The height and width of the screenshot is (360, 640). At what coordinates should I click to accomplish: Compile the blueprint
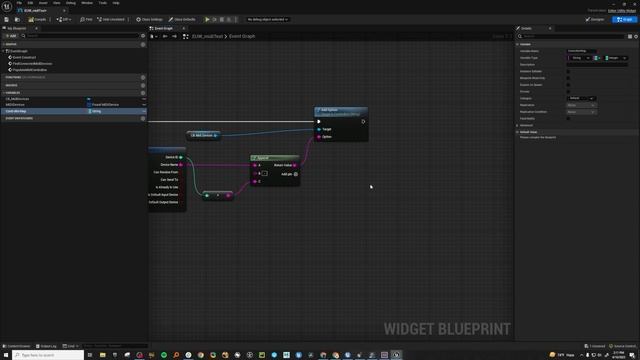point(38,19)
